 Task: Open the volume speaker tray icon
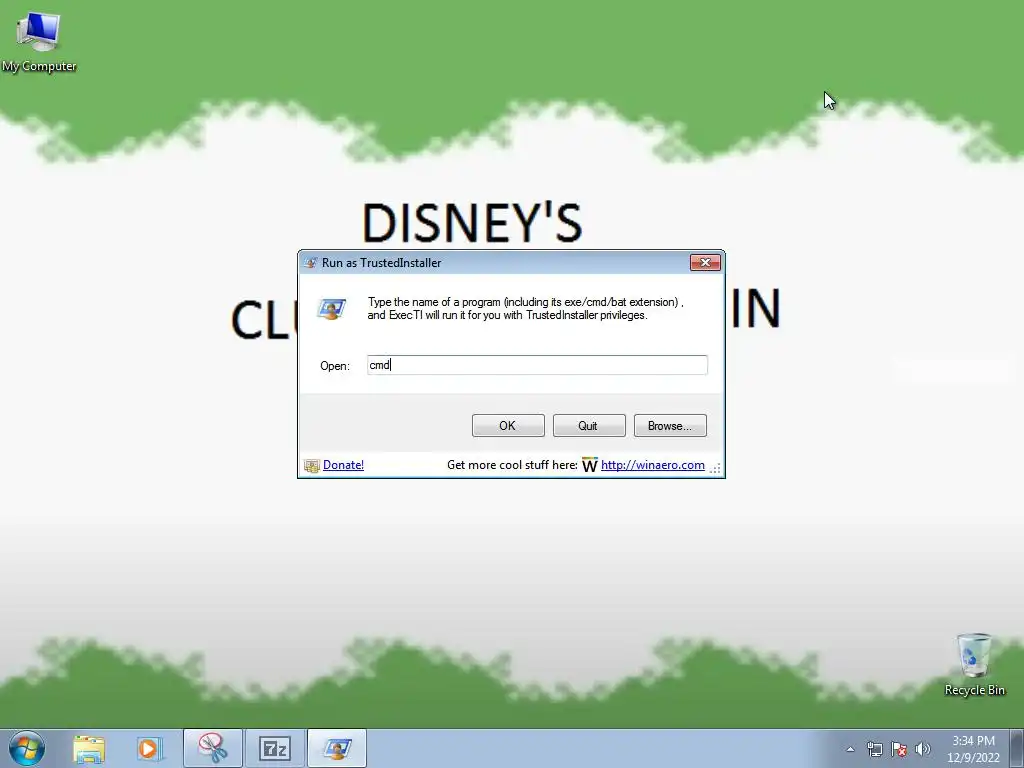pos(923,749)
